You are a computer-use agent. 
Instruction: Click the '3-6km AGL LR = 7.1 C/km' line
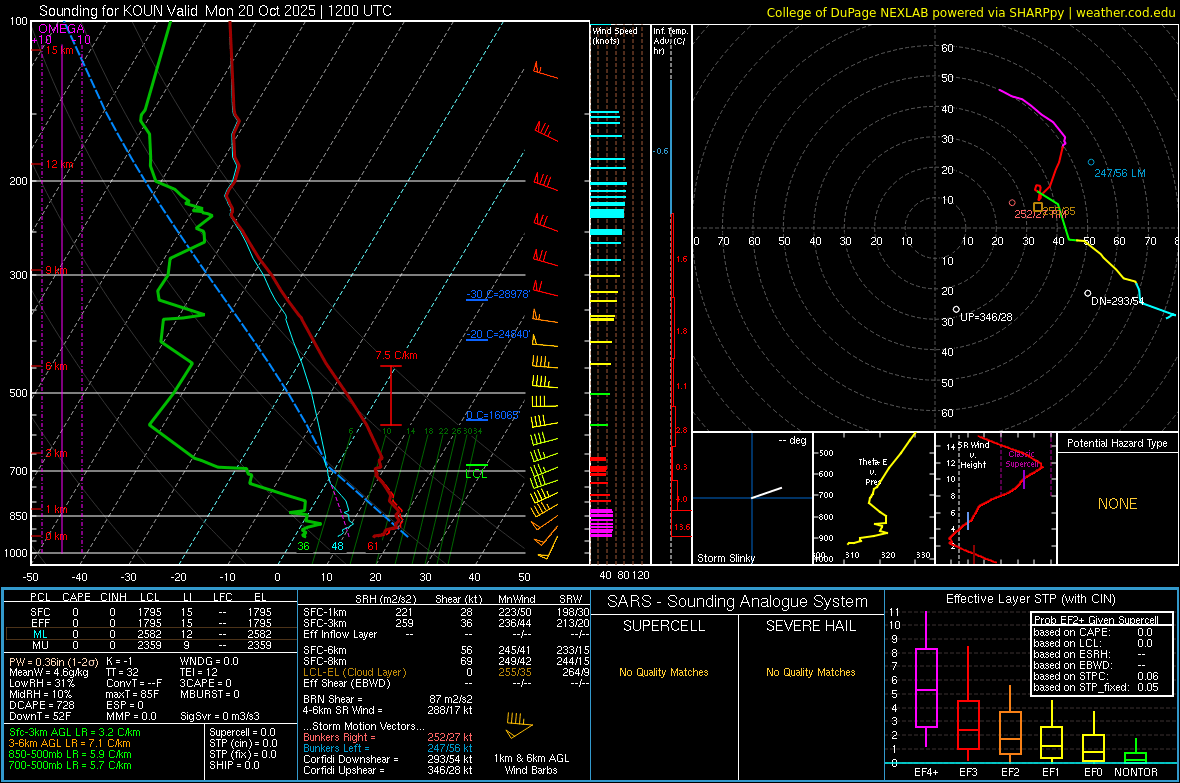69,743
